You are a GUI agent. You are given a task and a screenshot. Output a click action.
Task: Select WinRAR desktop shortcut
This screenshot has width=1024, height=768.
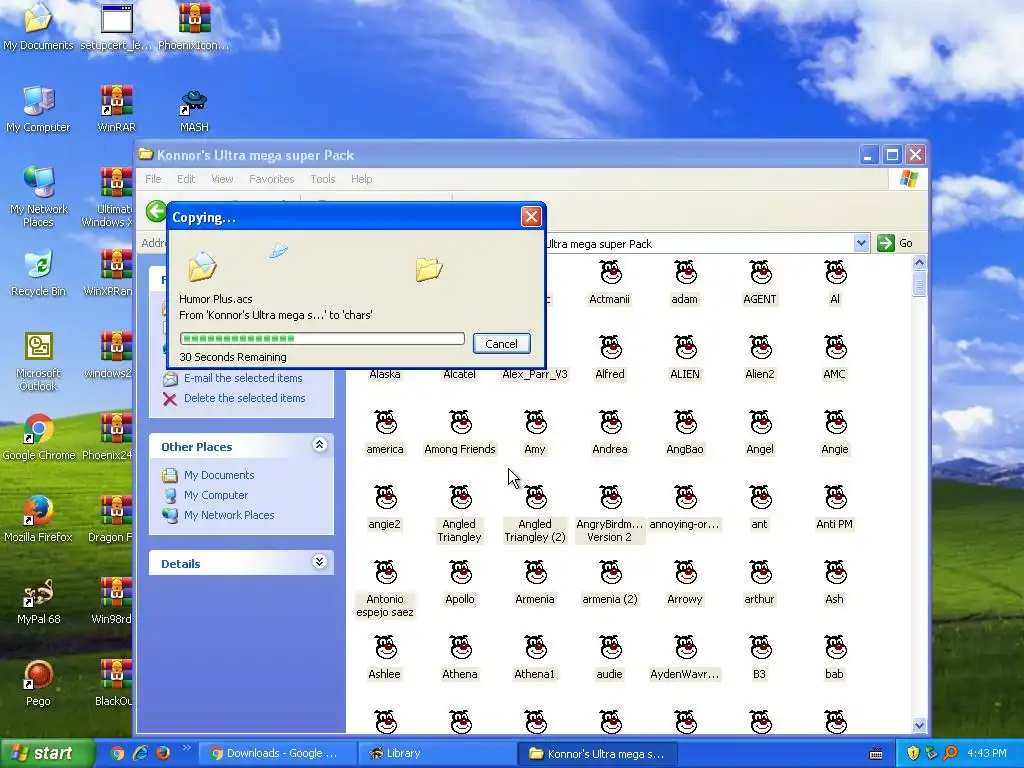coord(116,108)
